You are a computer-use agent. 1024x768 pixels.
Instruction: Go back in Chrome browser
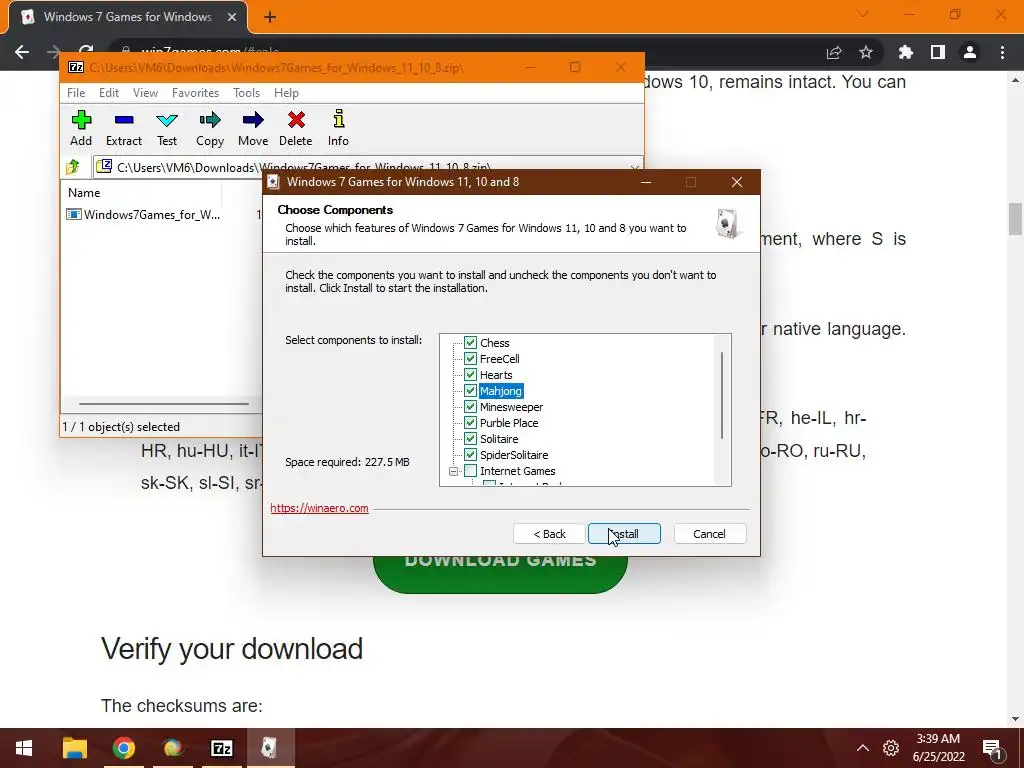pos(22,52)
